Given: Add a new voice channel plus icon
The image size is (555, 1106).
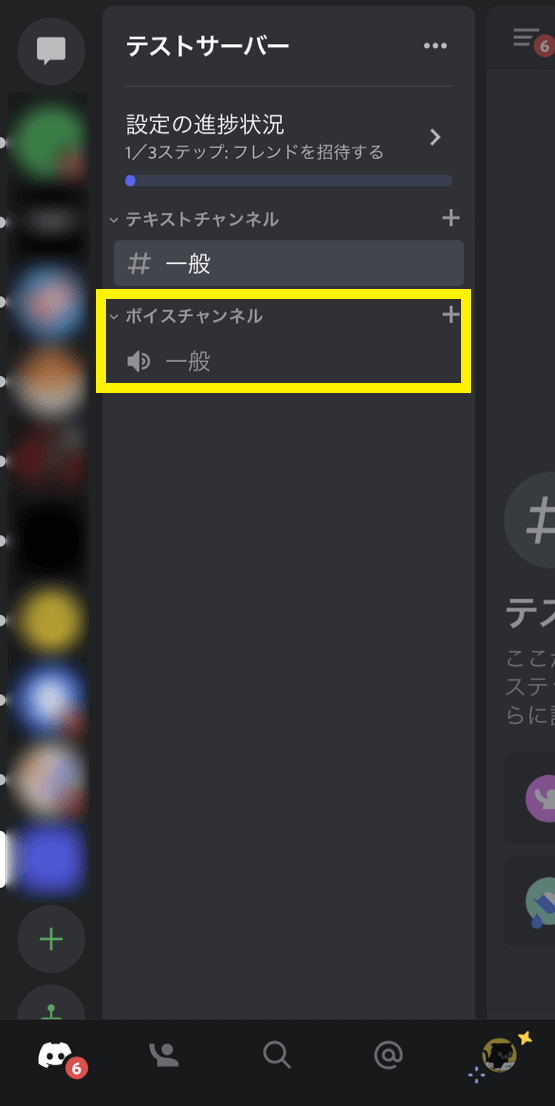Looking at the screenshot, I should [451, 315].
